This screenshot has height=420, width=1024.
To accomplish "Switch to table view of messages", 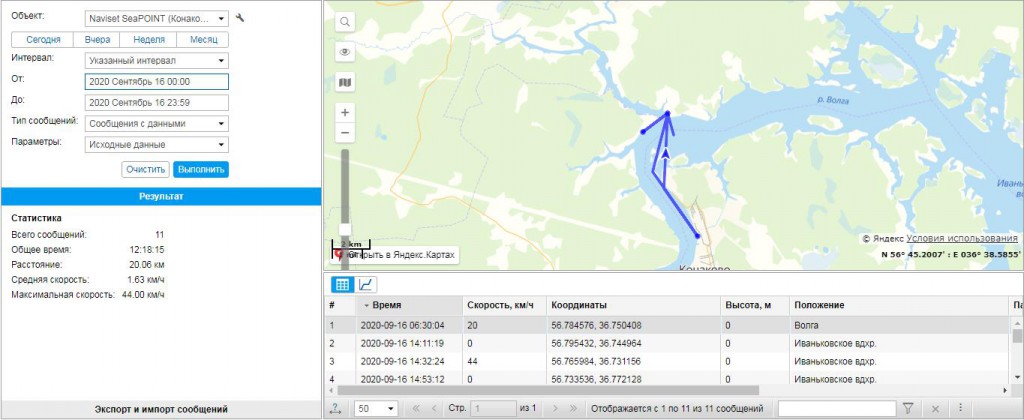I will tap(342, 284).
